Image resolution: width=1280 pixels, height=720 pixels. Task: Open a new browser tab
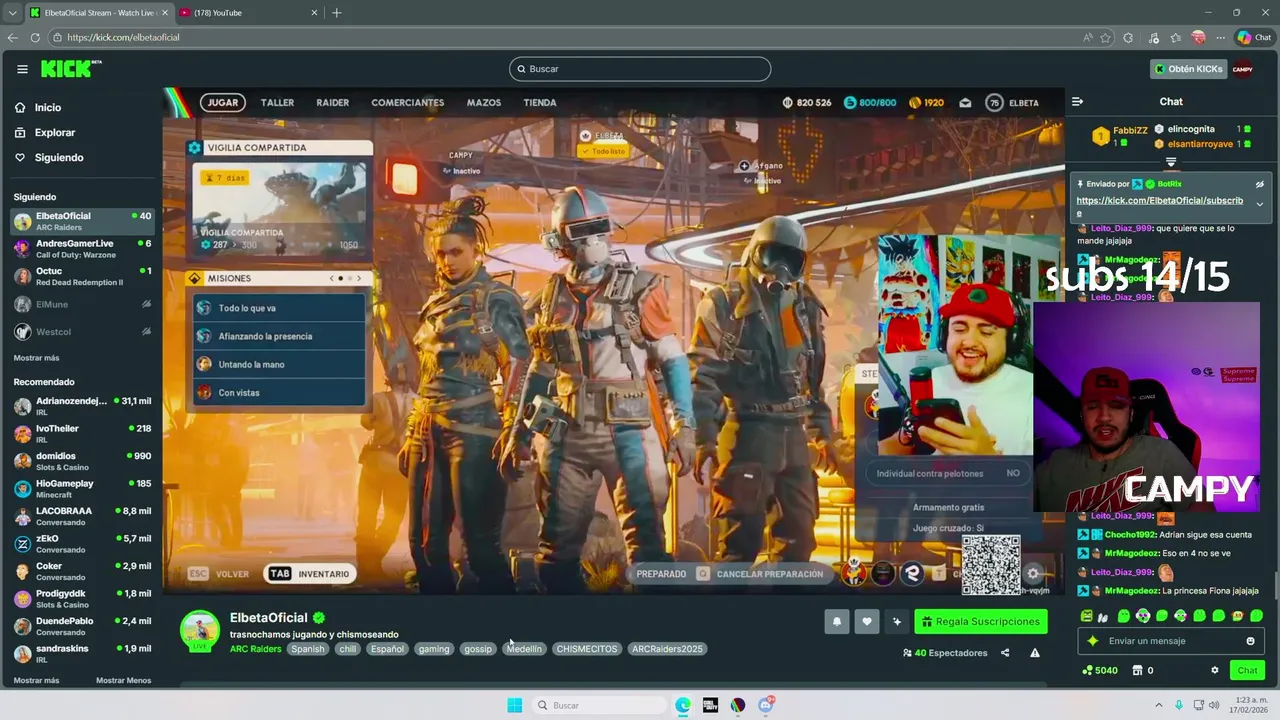click(x=337, y=13)
